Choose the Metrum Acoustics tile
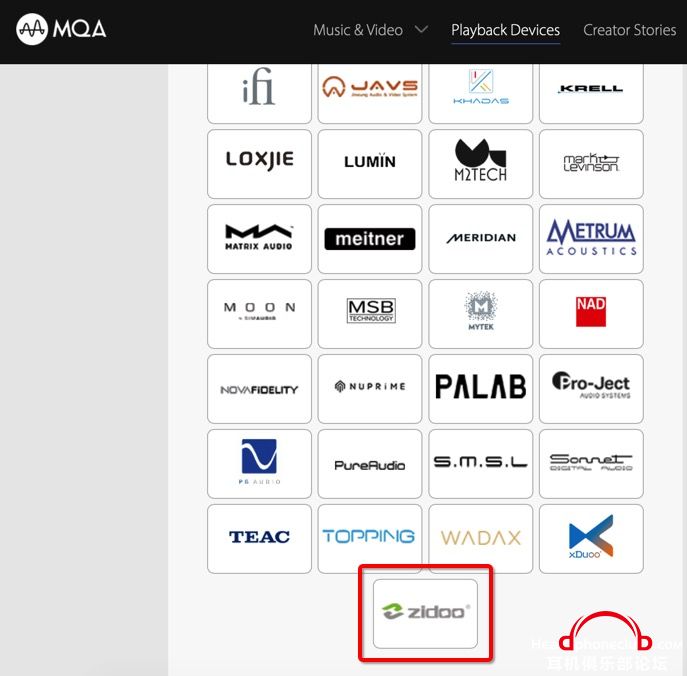 (x=591, y=239)
